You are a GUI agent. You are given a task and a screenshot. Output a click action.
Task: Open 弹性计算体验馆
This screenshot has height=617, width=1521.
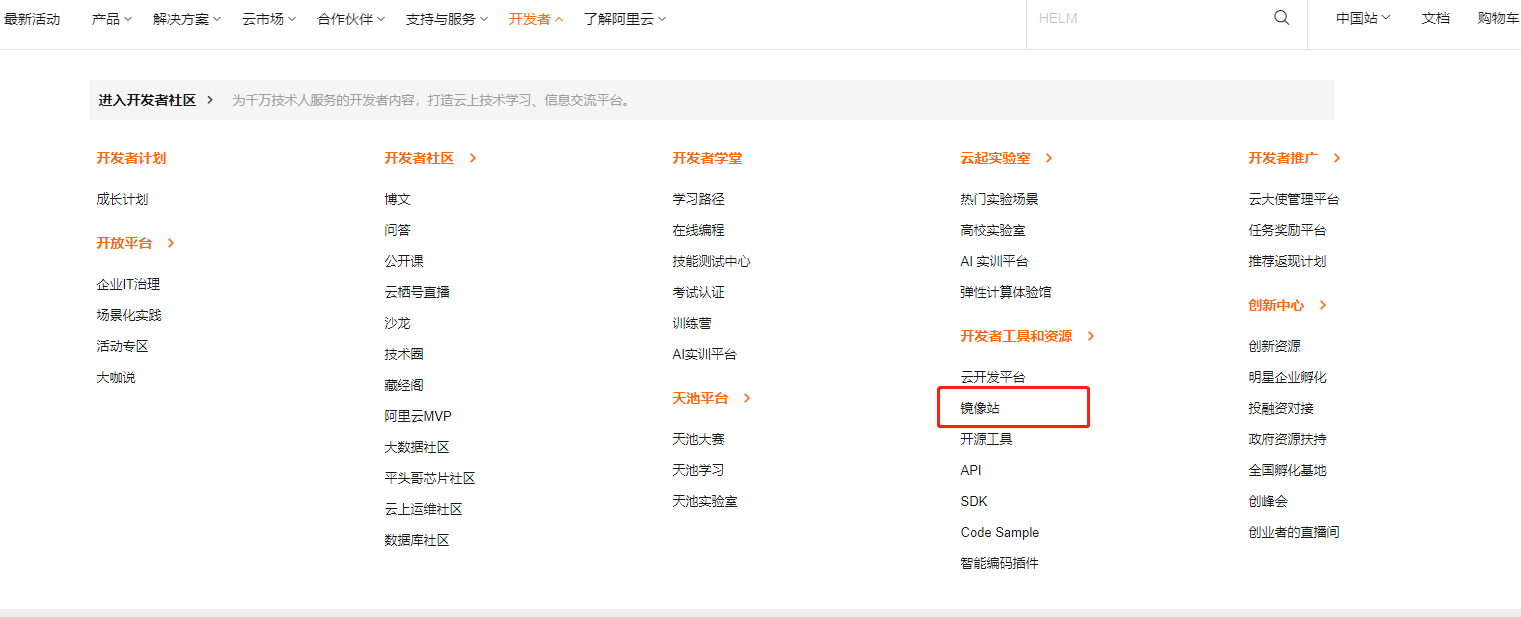click(x=1006, y=292)
